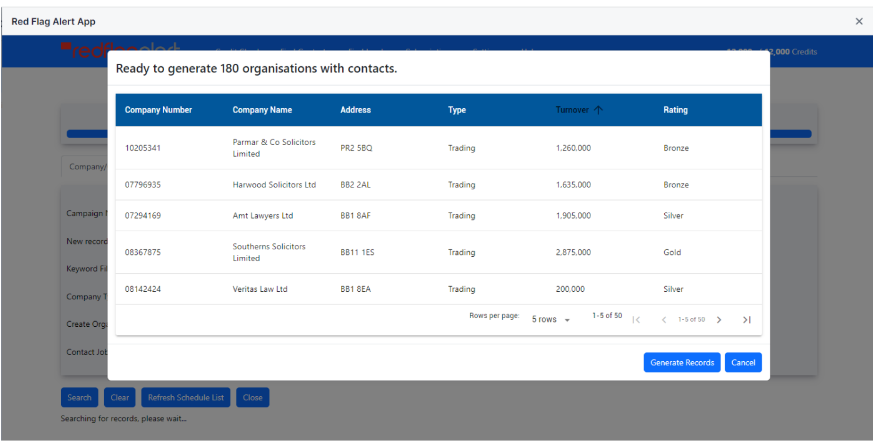The width and height of the screenshot is (873, 442).
Task: Sort by the Turnover column arrow
Action: coord(599,110)
